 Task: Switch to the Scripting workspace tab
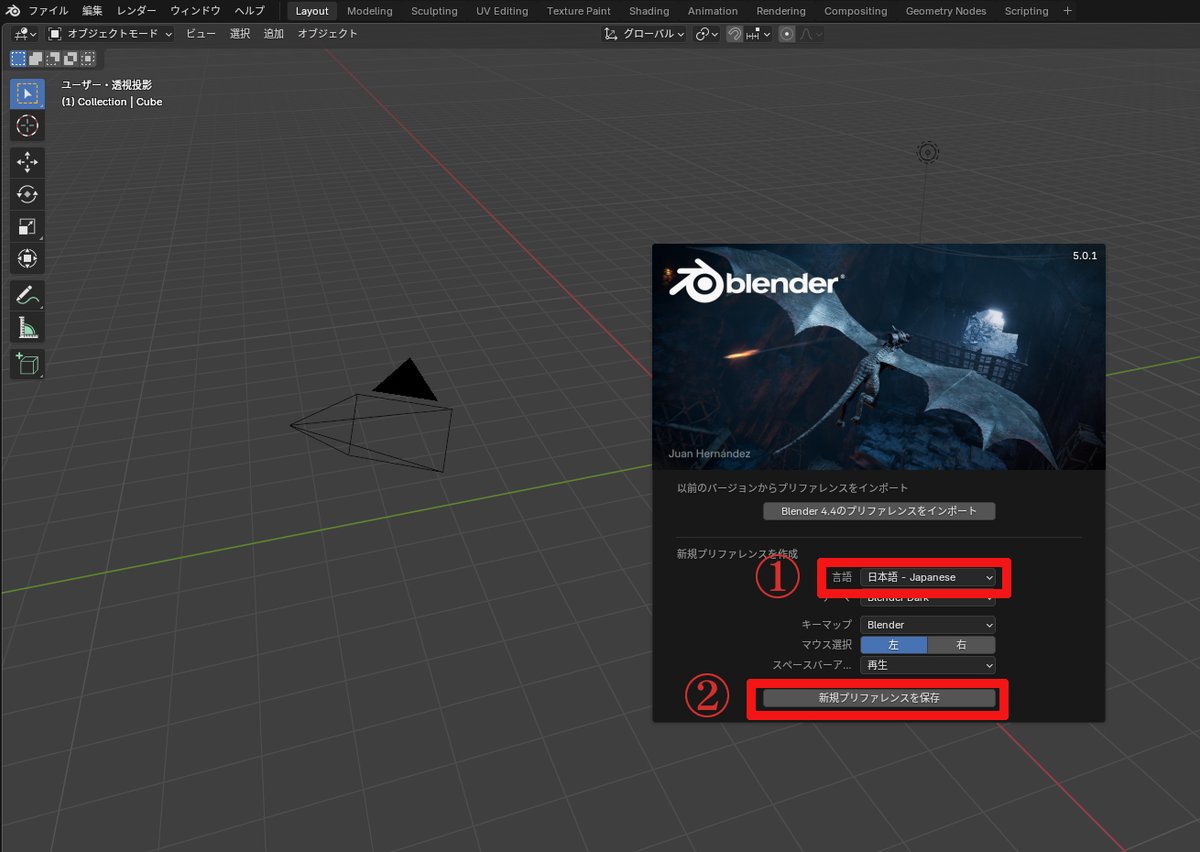[1026, 11]
